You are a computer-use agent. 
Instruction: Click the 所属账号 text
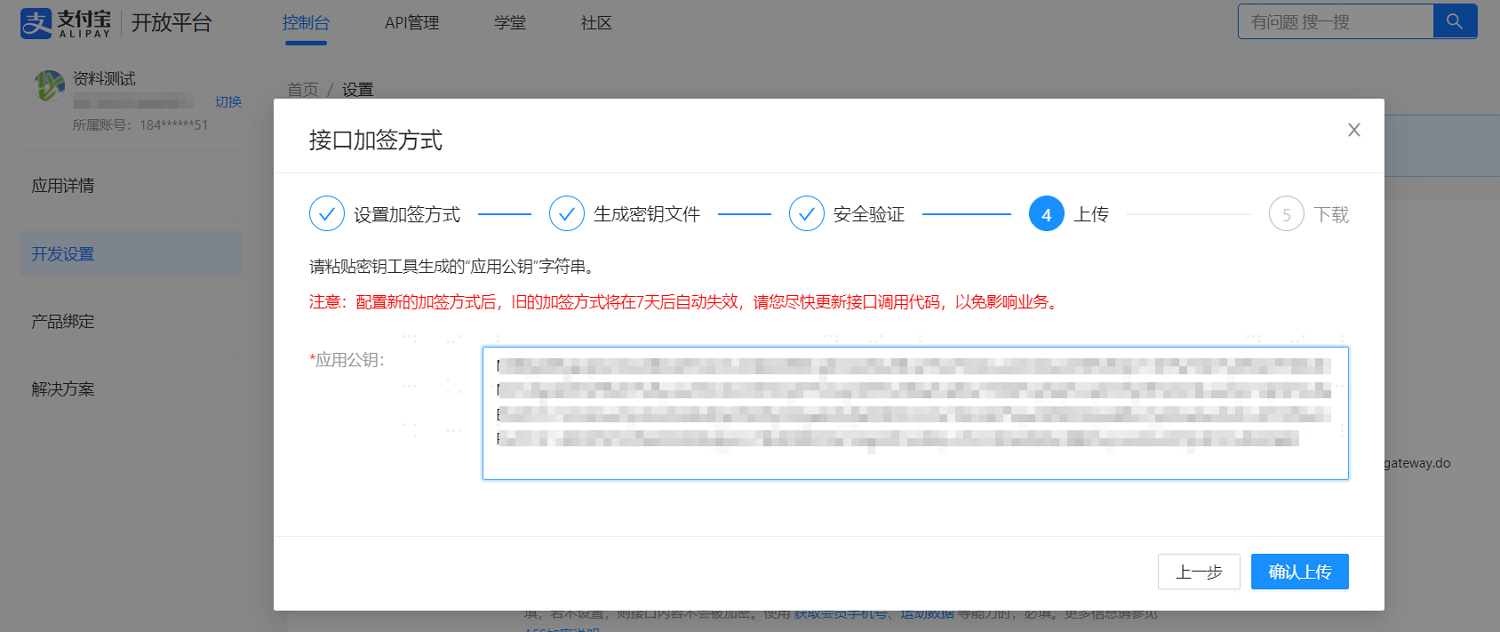140,125
